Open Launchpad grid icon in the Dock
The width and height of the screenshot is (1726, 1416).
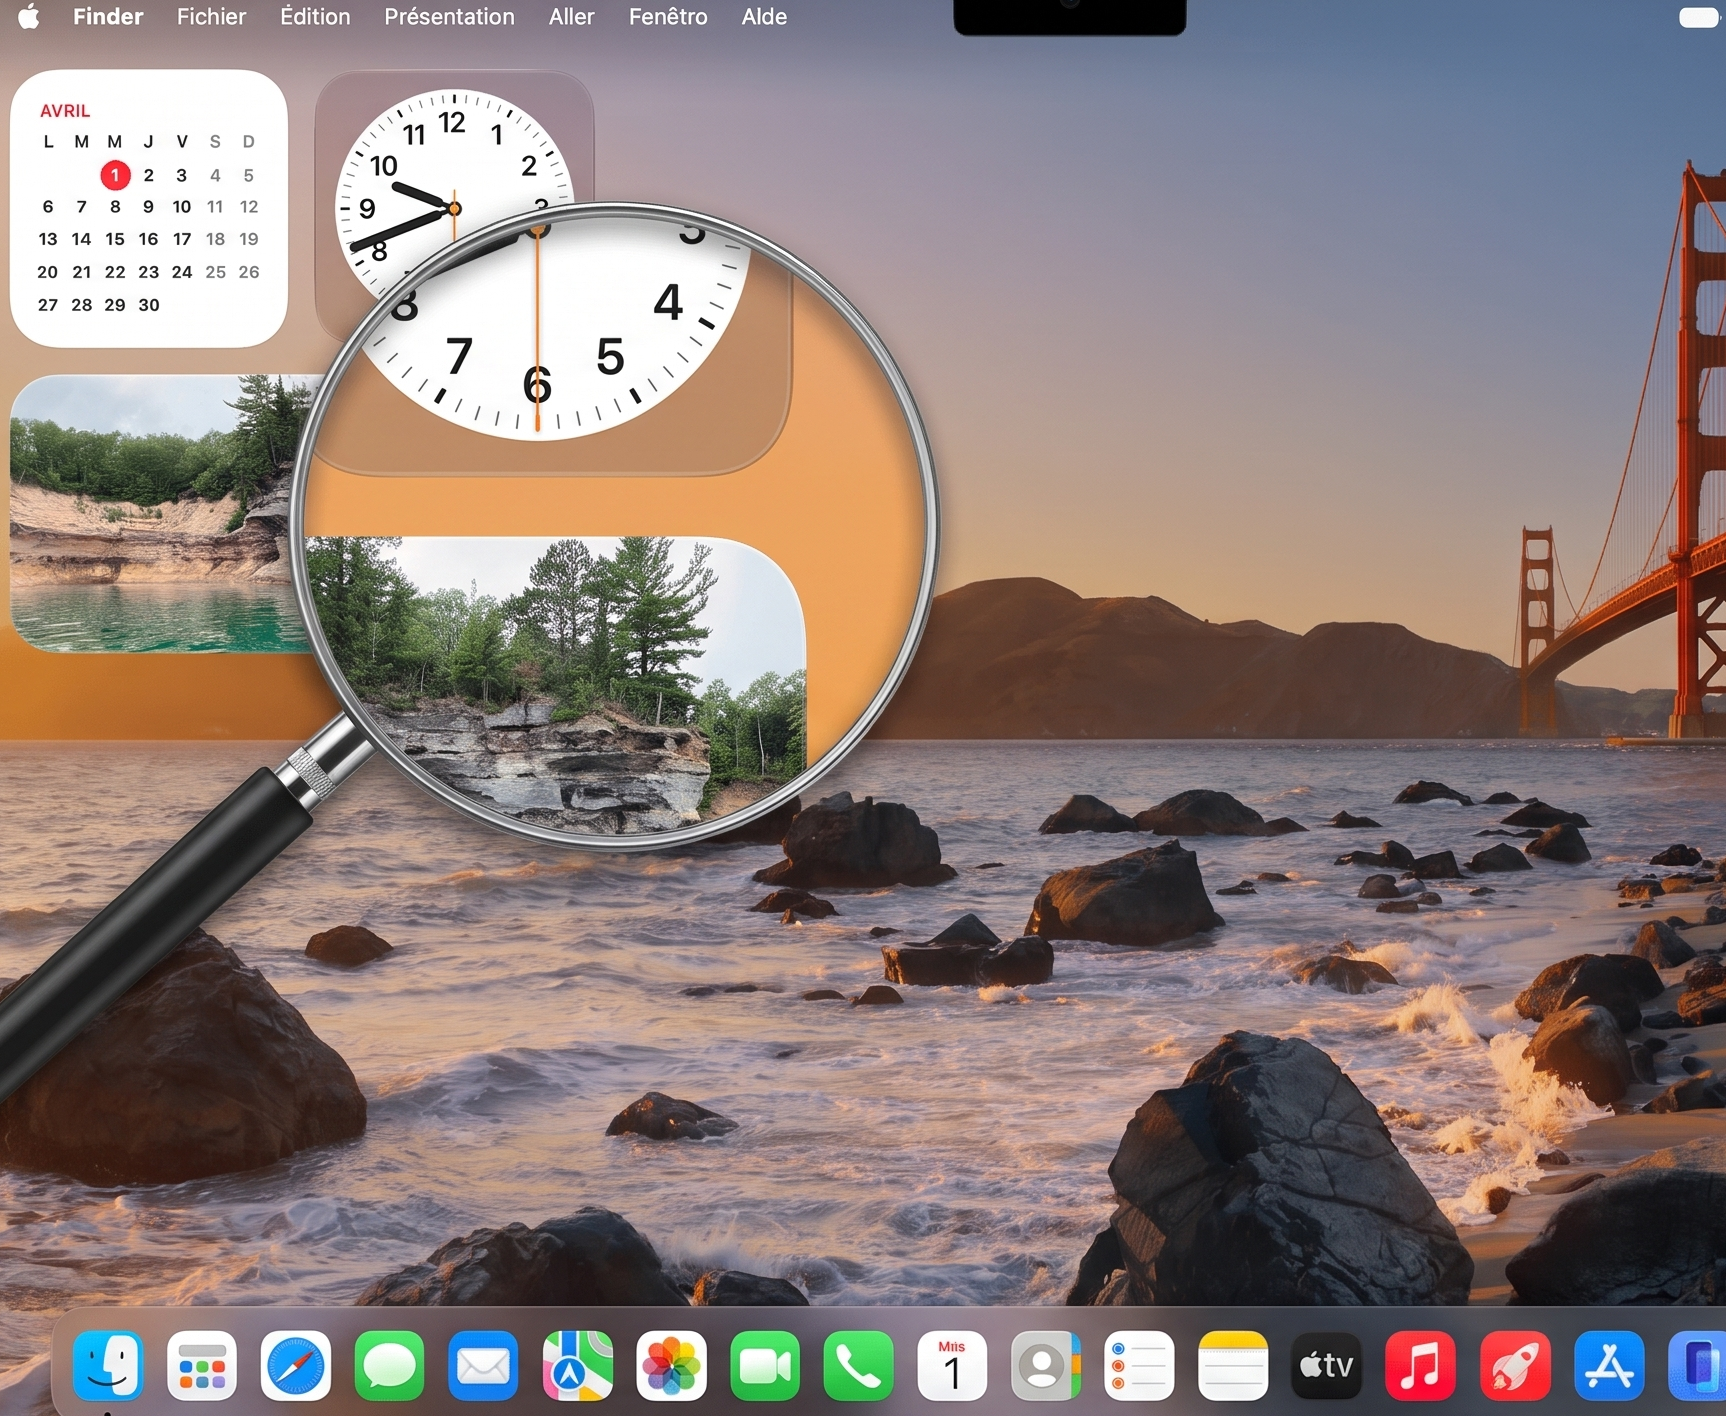(202, 1366)
